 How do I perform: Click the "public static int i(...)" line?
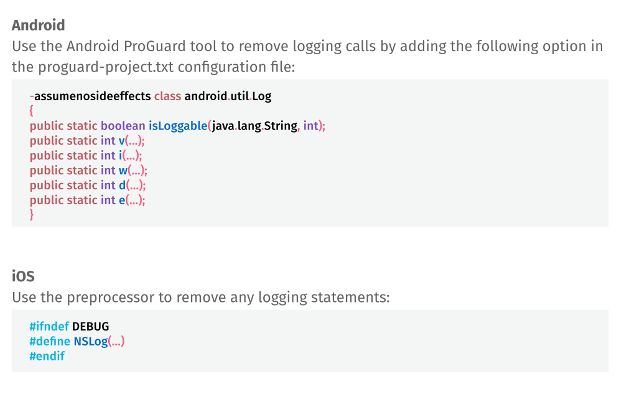(85, 155)
